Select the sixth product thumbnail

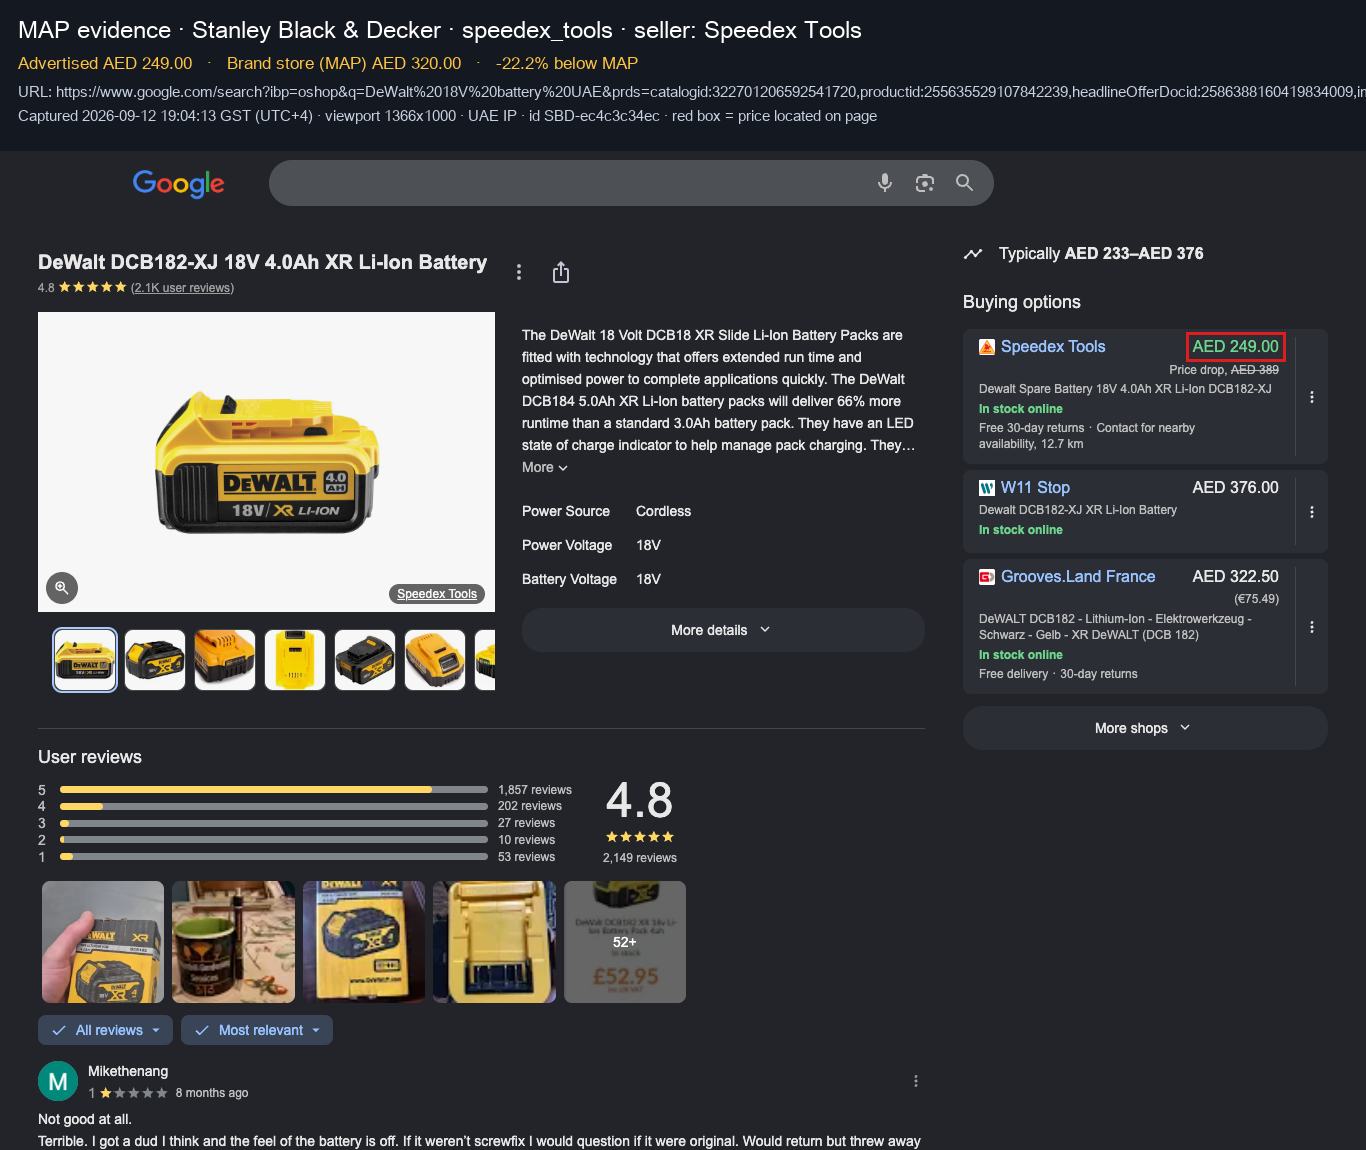click(x=435, y=660)
